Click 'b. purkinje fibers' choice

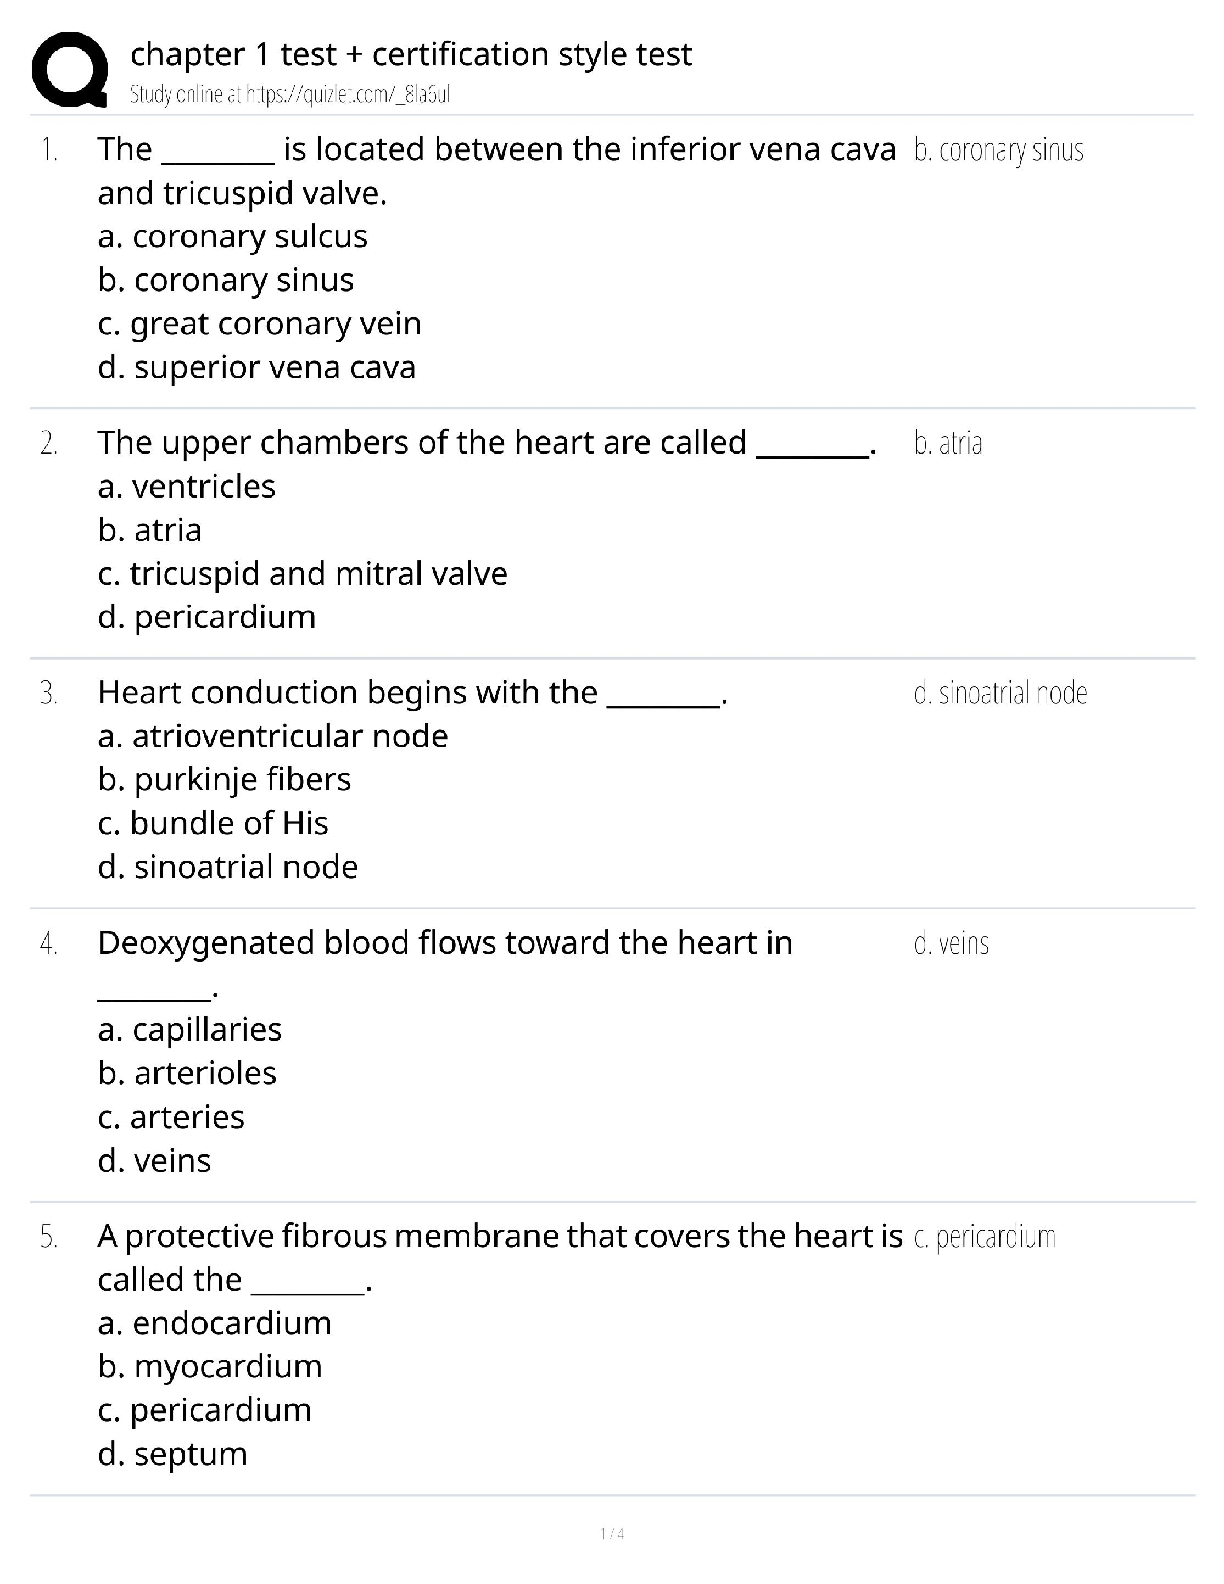coord(225,780)
